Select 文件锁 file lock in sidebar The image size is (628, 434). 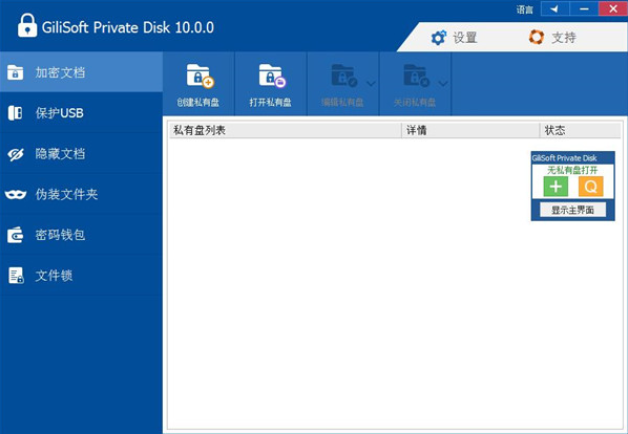[54, 275]
